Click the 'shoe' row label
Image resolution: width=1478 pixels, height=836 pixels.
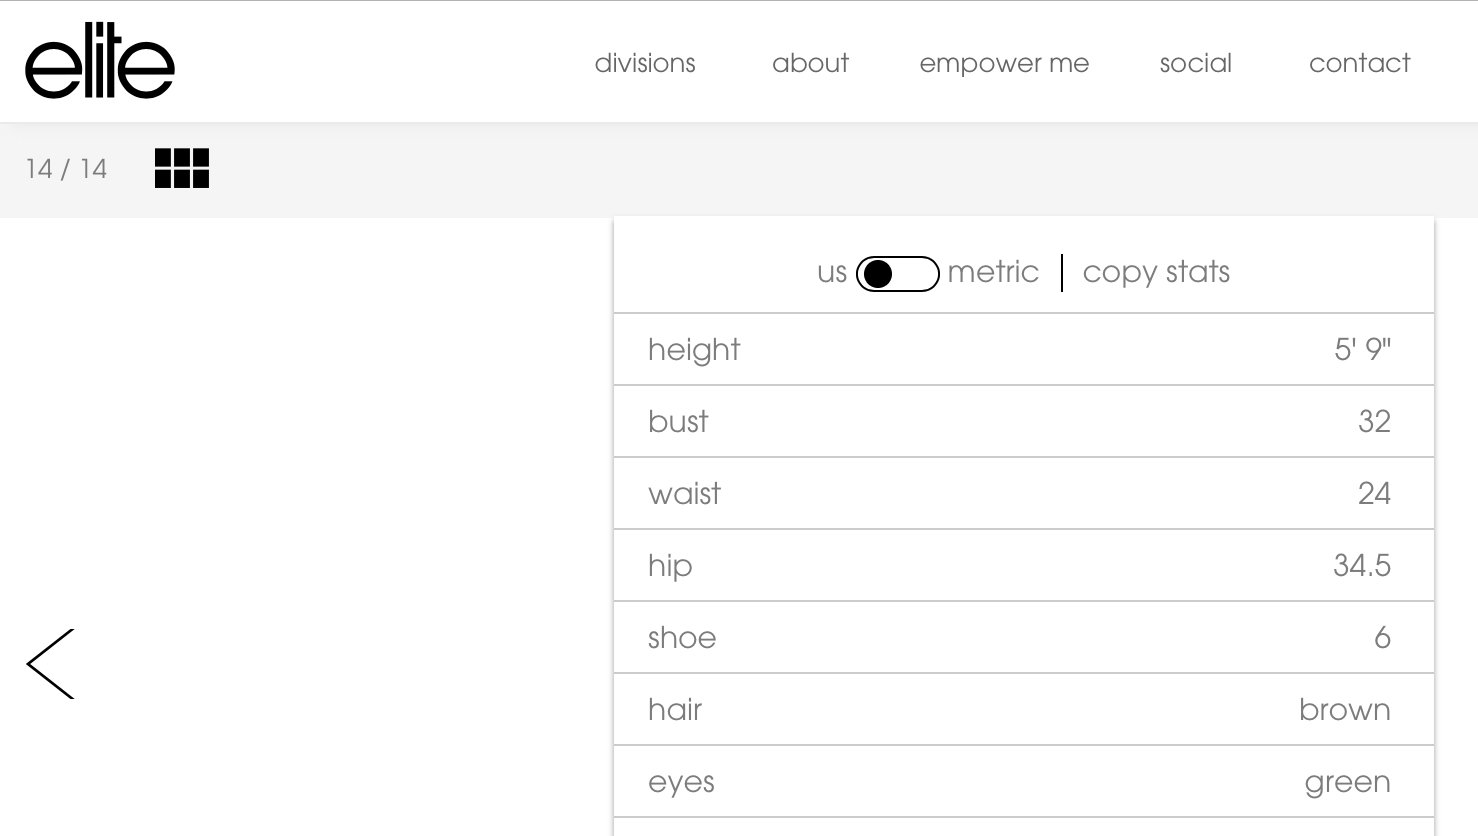coord(682,637)
